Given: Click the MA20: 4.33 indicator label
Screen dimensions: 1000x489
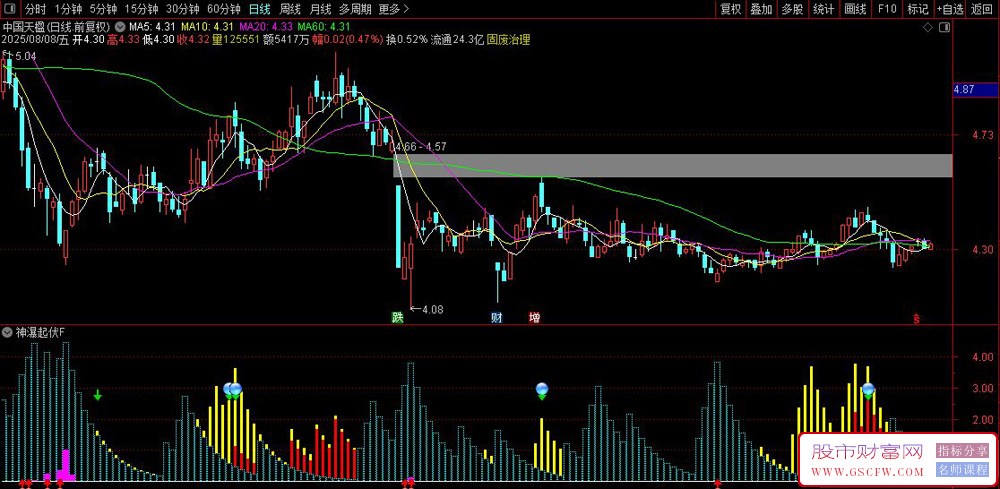Looking at the screenshot, I should (266, 27).
